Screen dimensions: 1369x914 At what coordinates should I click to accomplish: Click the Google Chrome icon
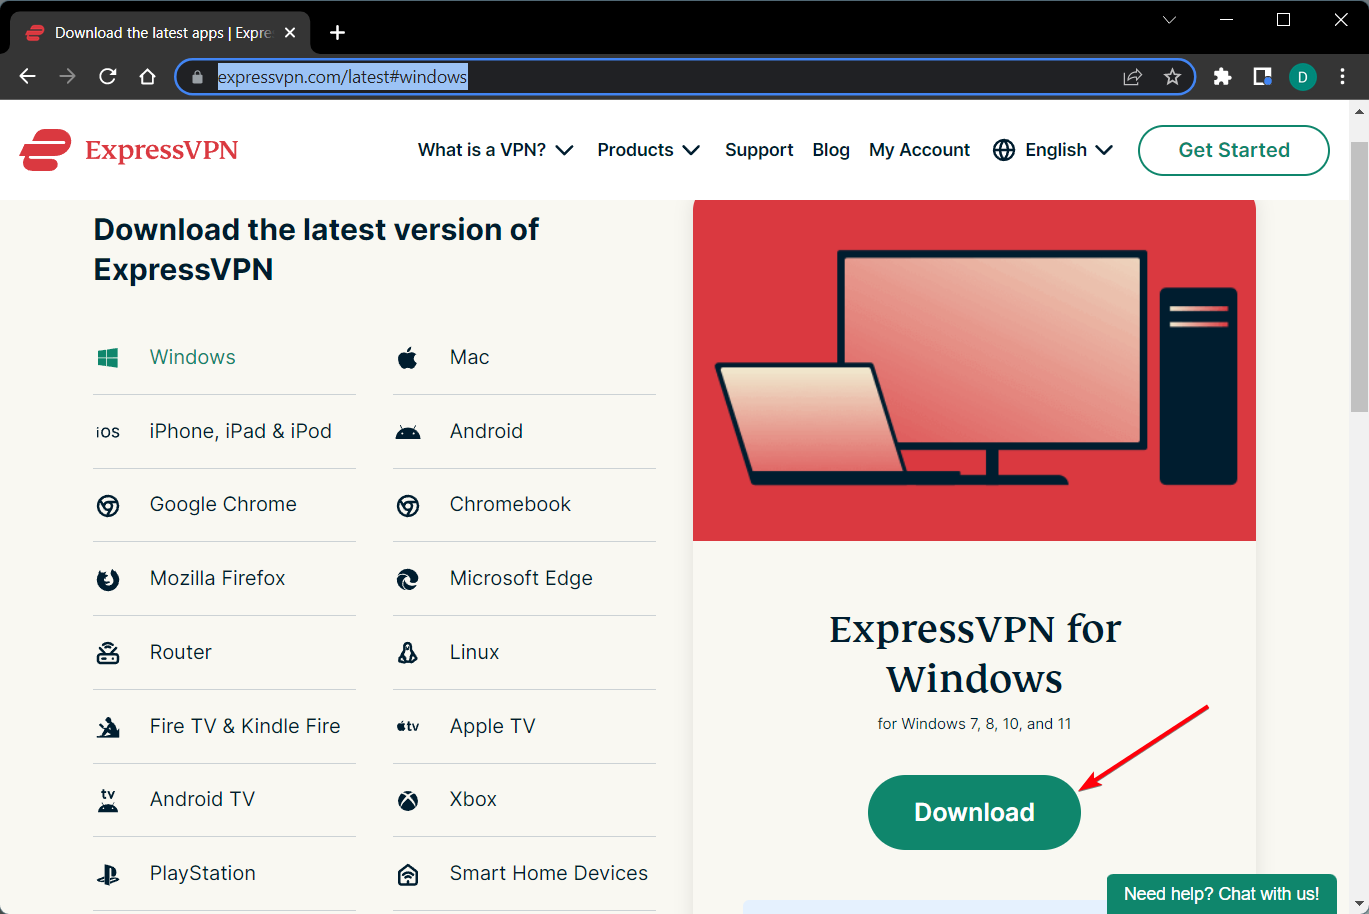point(108,504)
